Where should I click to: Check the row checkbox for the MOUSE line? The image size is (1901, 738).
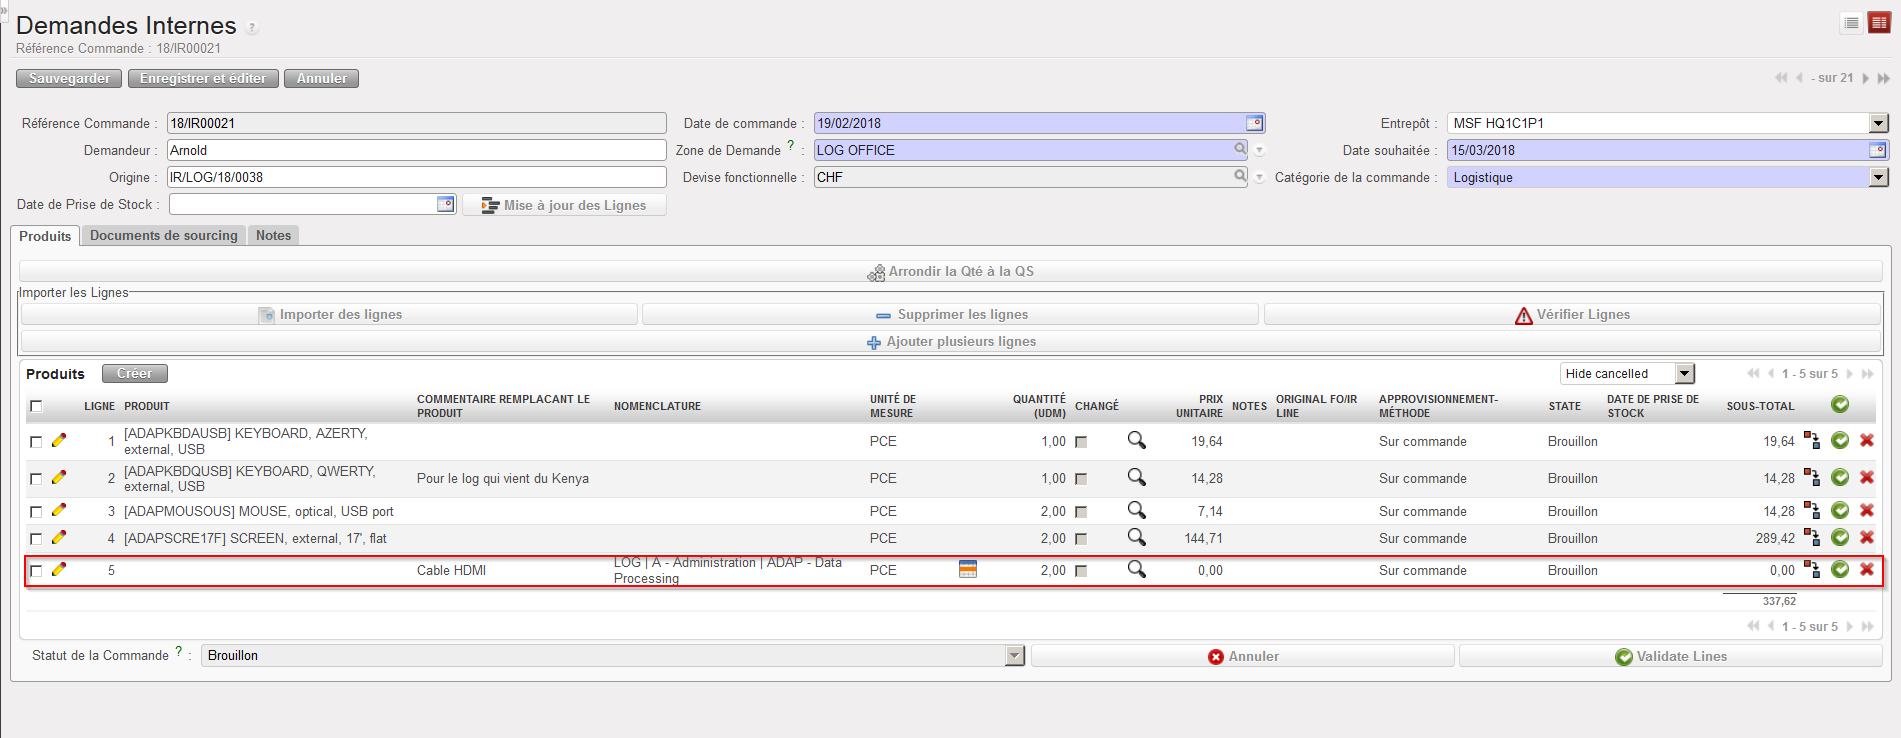pos(36,512)
